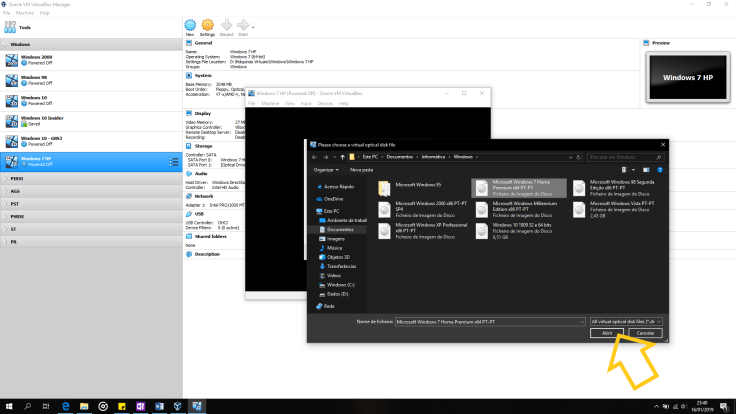Click the Up folder arrow in the file dialog
Viewport: 736px width, 414px height.
[x=342, y=156]
